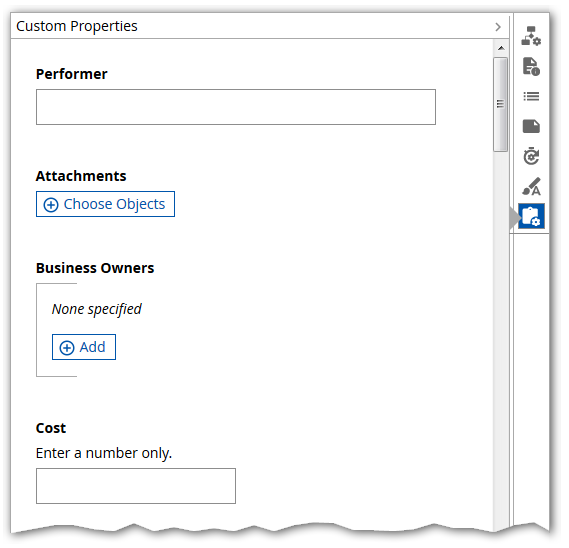Focus the Cost number field
Screen dimensions: 569x548
pos(136,486)
